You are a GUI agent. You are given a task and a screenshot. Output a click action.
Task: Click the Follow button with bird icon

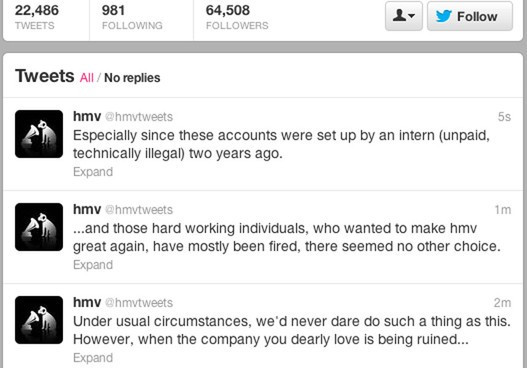pos(470,16)
